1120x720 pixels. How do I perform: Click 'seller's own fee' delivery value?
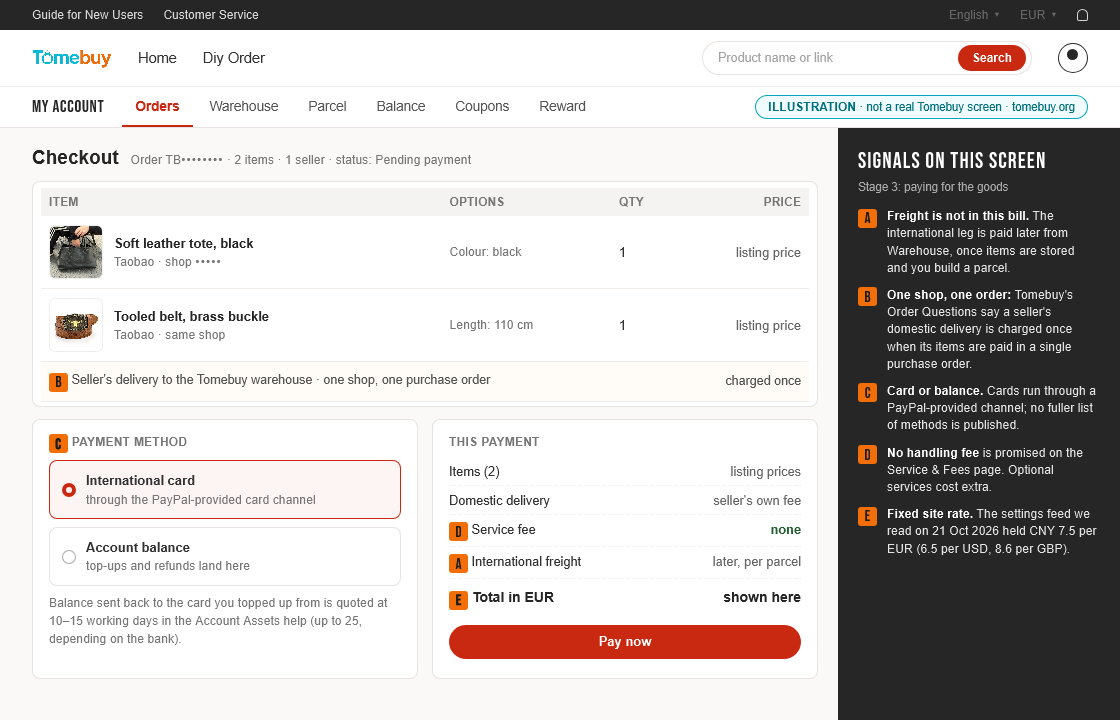[757, 501]
